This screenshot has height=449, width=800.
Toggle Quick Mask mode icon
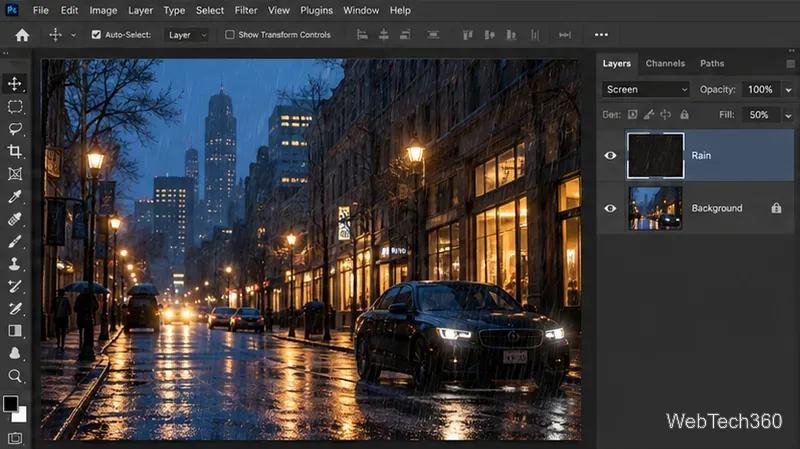coord(15,438)
